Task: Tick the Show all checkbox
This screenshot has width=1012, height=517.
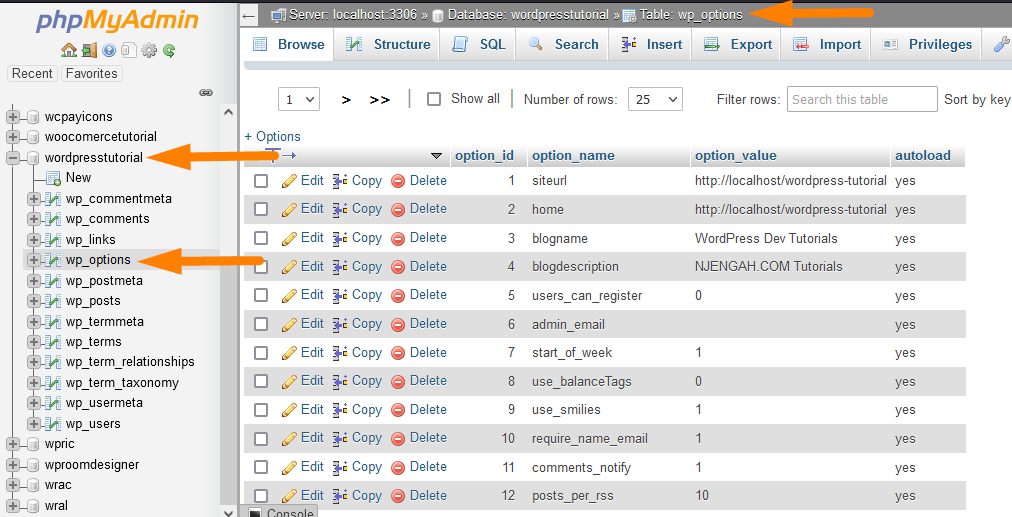Action: [x=434, y=99]
